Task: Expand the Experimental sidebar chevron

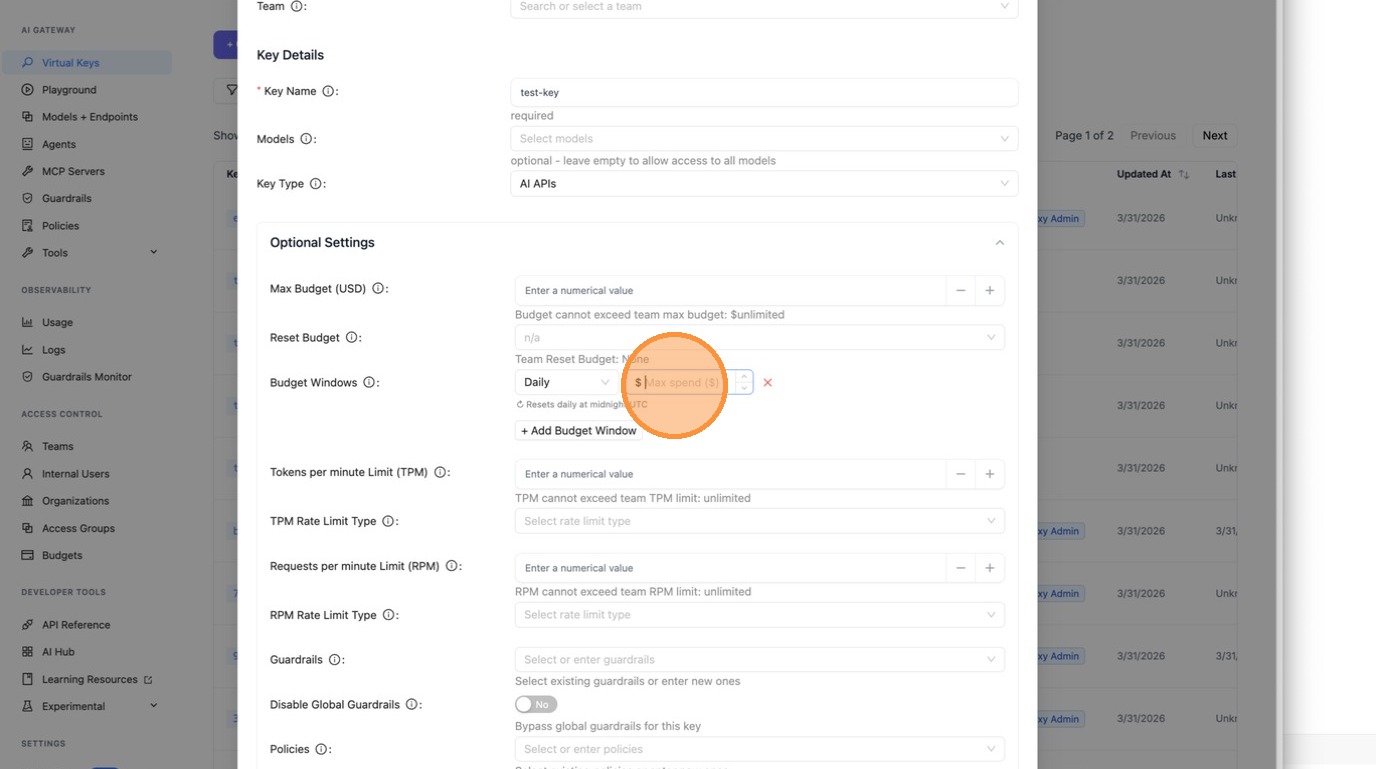Action: (x=153, y=706)
